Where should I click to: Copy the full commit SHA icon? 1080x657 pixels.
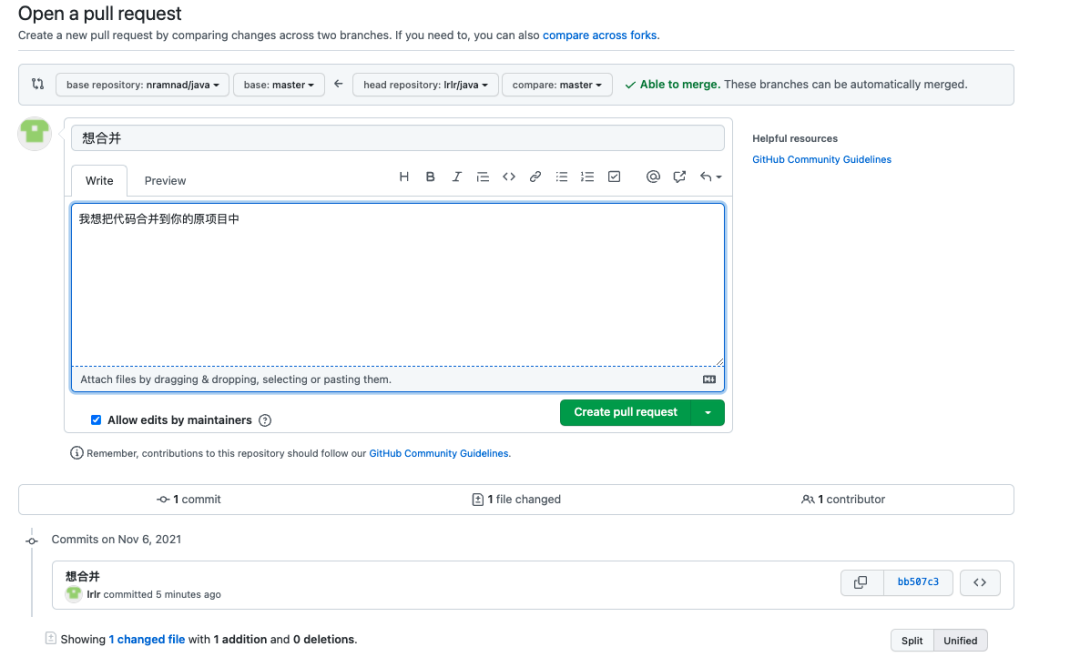coord(860,583)
